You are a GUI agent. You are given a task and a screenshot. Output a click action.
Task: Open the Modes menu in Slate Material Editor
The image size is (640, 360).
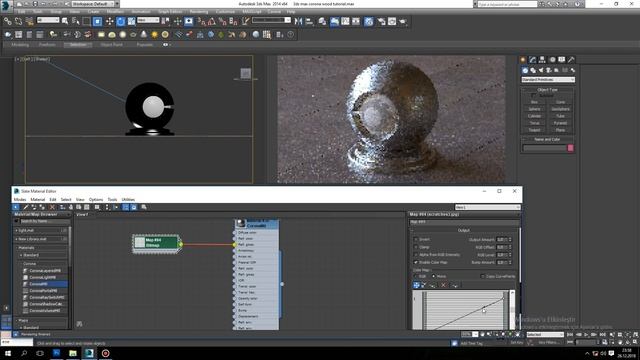coord(20,200)
